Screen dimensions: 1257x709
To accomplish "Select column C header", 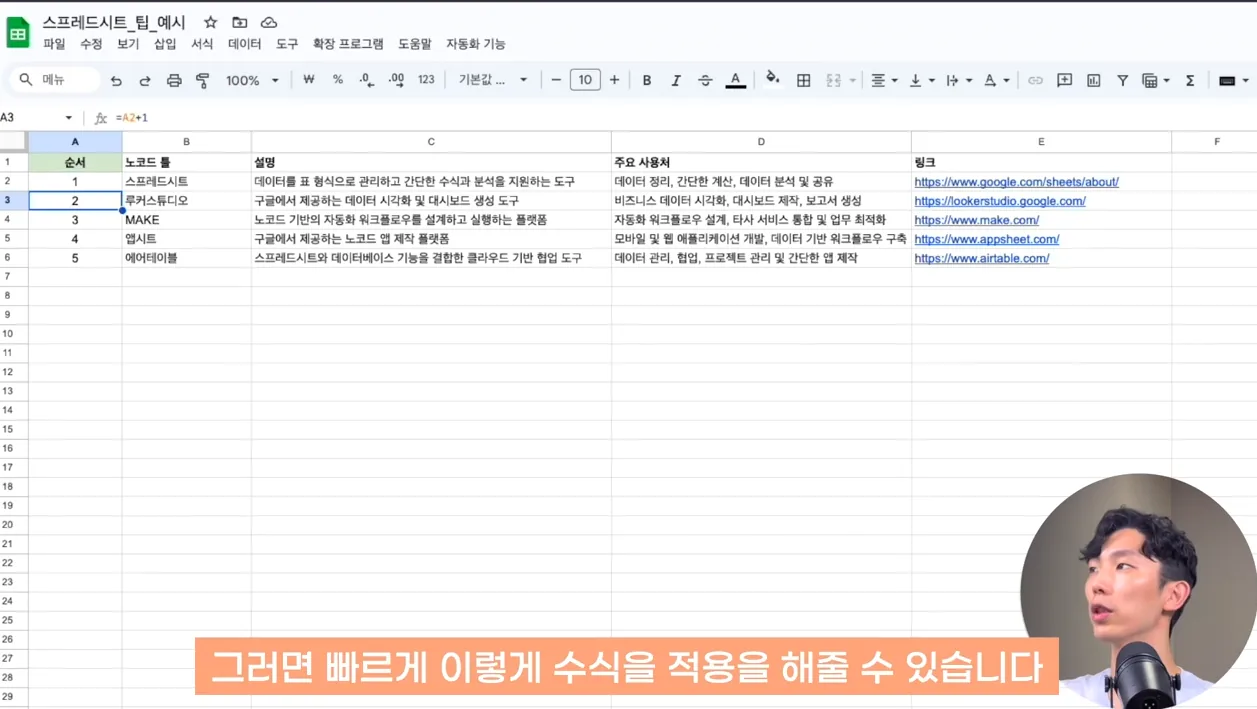I will click(x=431, y=142).
